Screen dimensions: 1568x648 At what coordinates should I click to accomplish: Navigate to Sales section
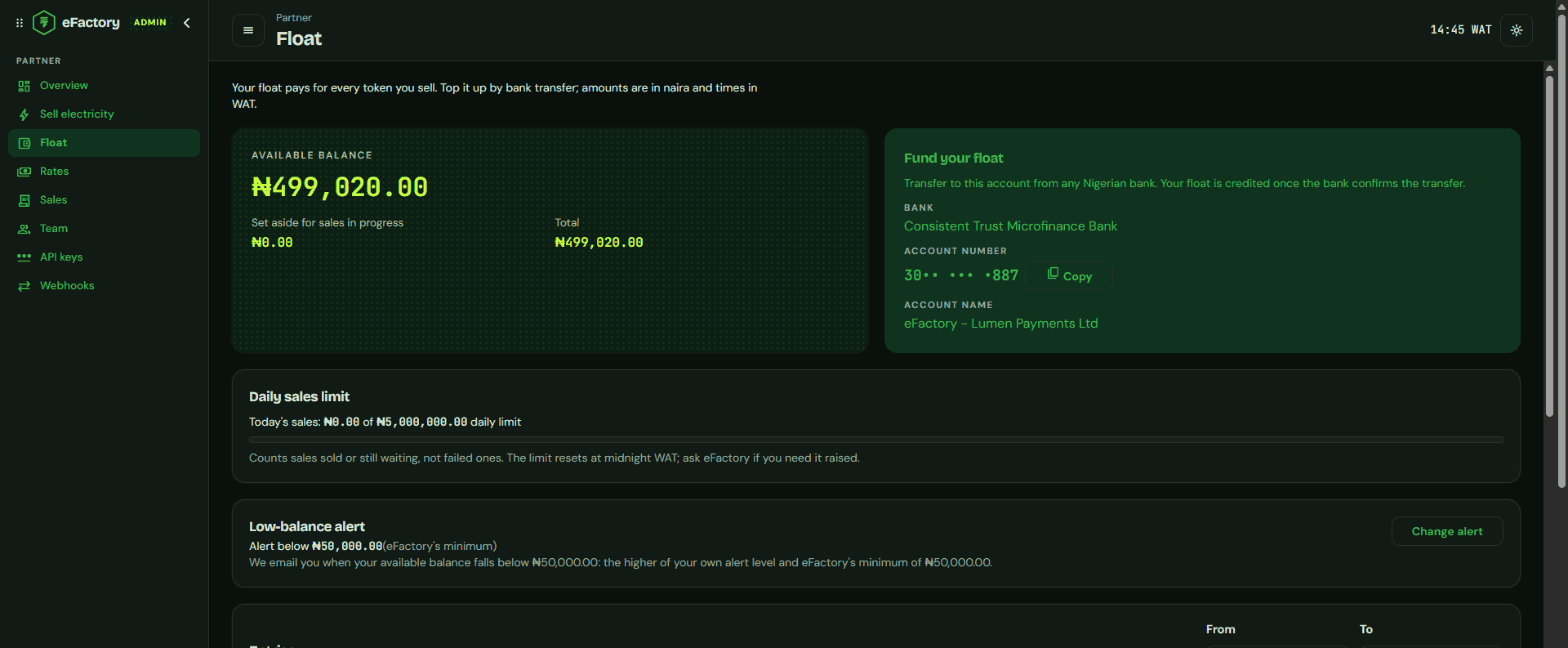tap(104, 200)
